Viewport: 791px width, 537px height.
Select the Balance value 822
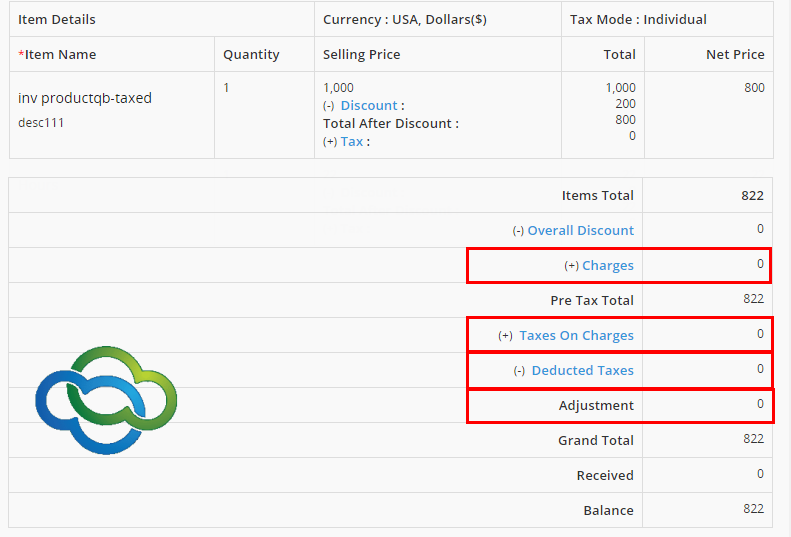tap(753, 509)
